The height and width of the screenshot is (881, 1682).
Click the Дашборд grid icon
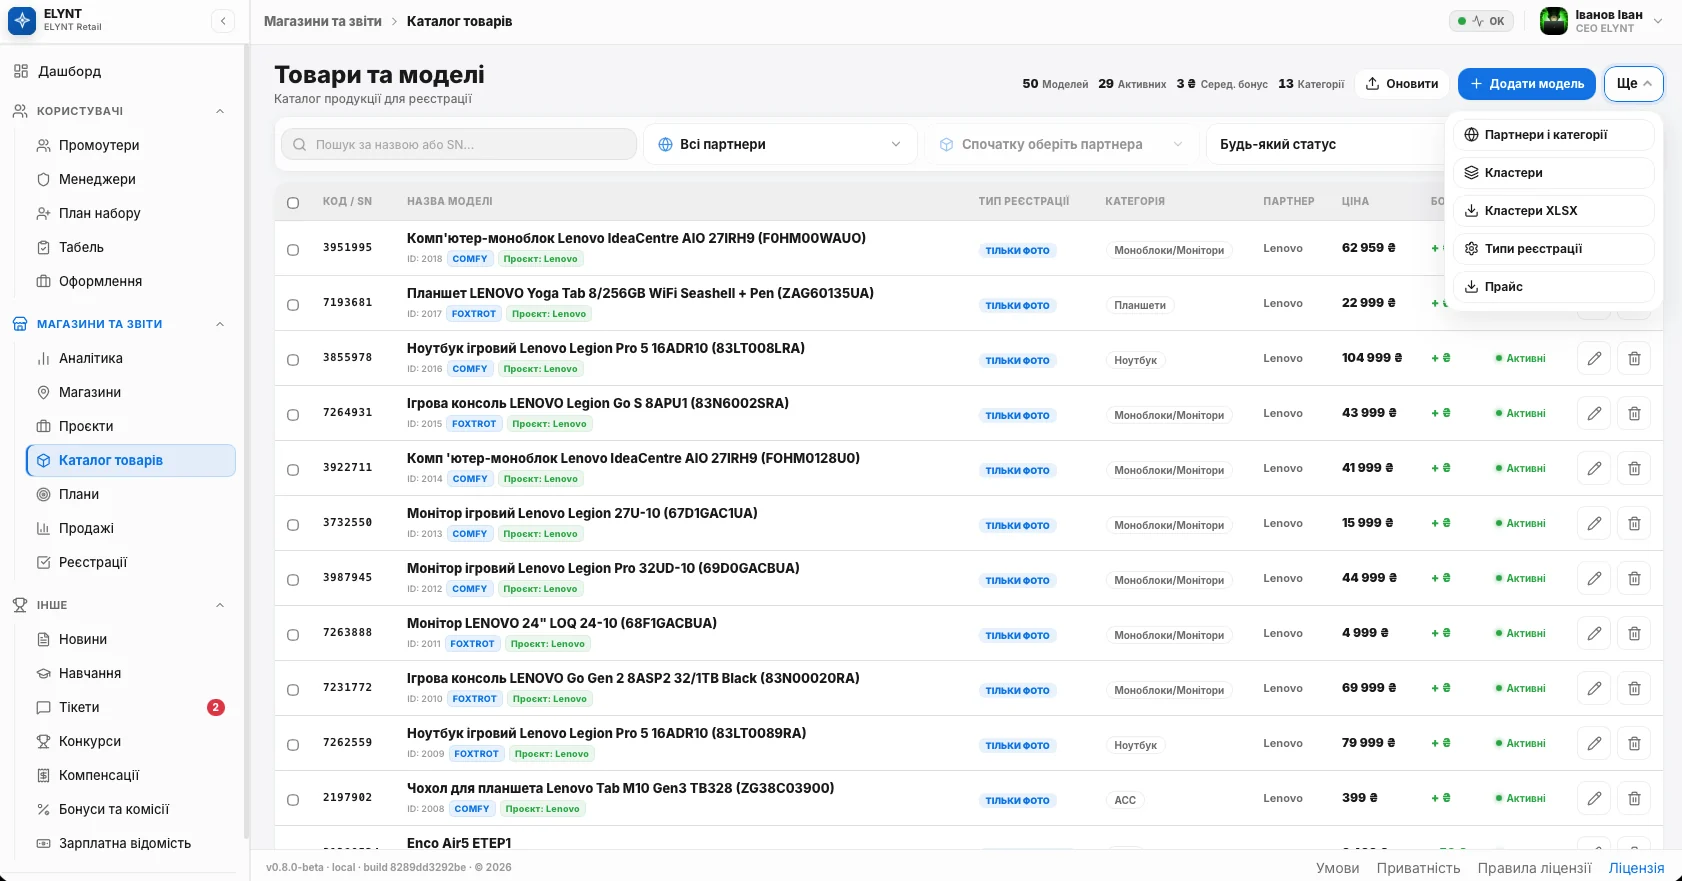point(21,71)
